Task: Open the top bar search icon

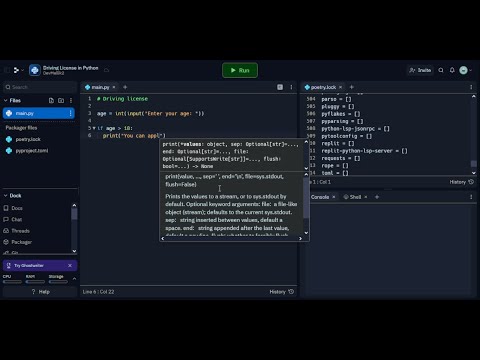Action: (x=441, y=70)
